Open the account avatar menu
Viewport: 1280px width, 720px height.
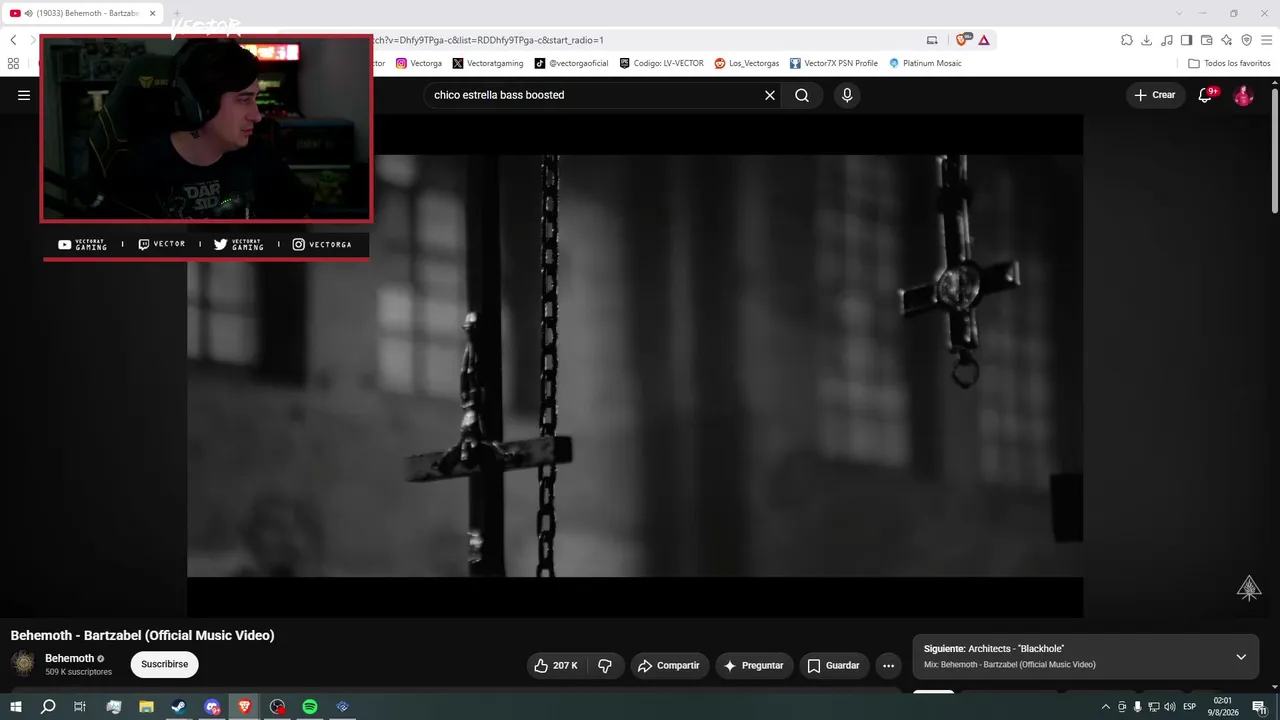pyautogui.click(x=1243, y=95)
